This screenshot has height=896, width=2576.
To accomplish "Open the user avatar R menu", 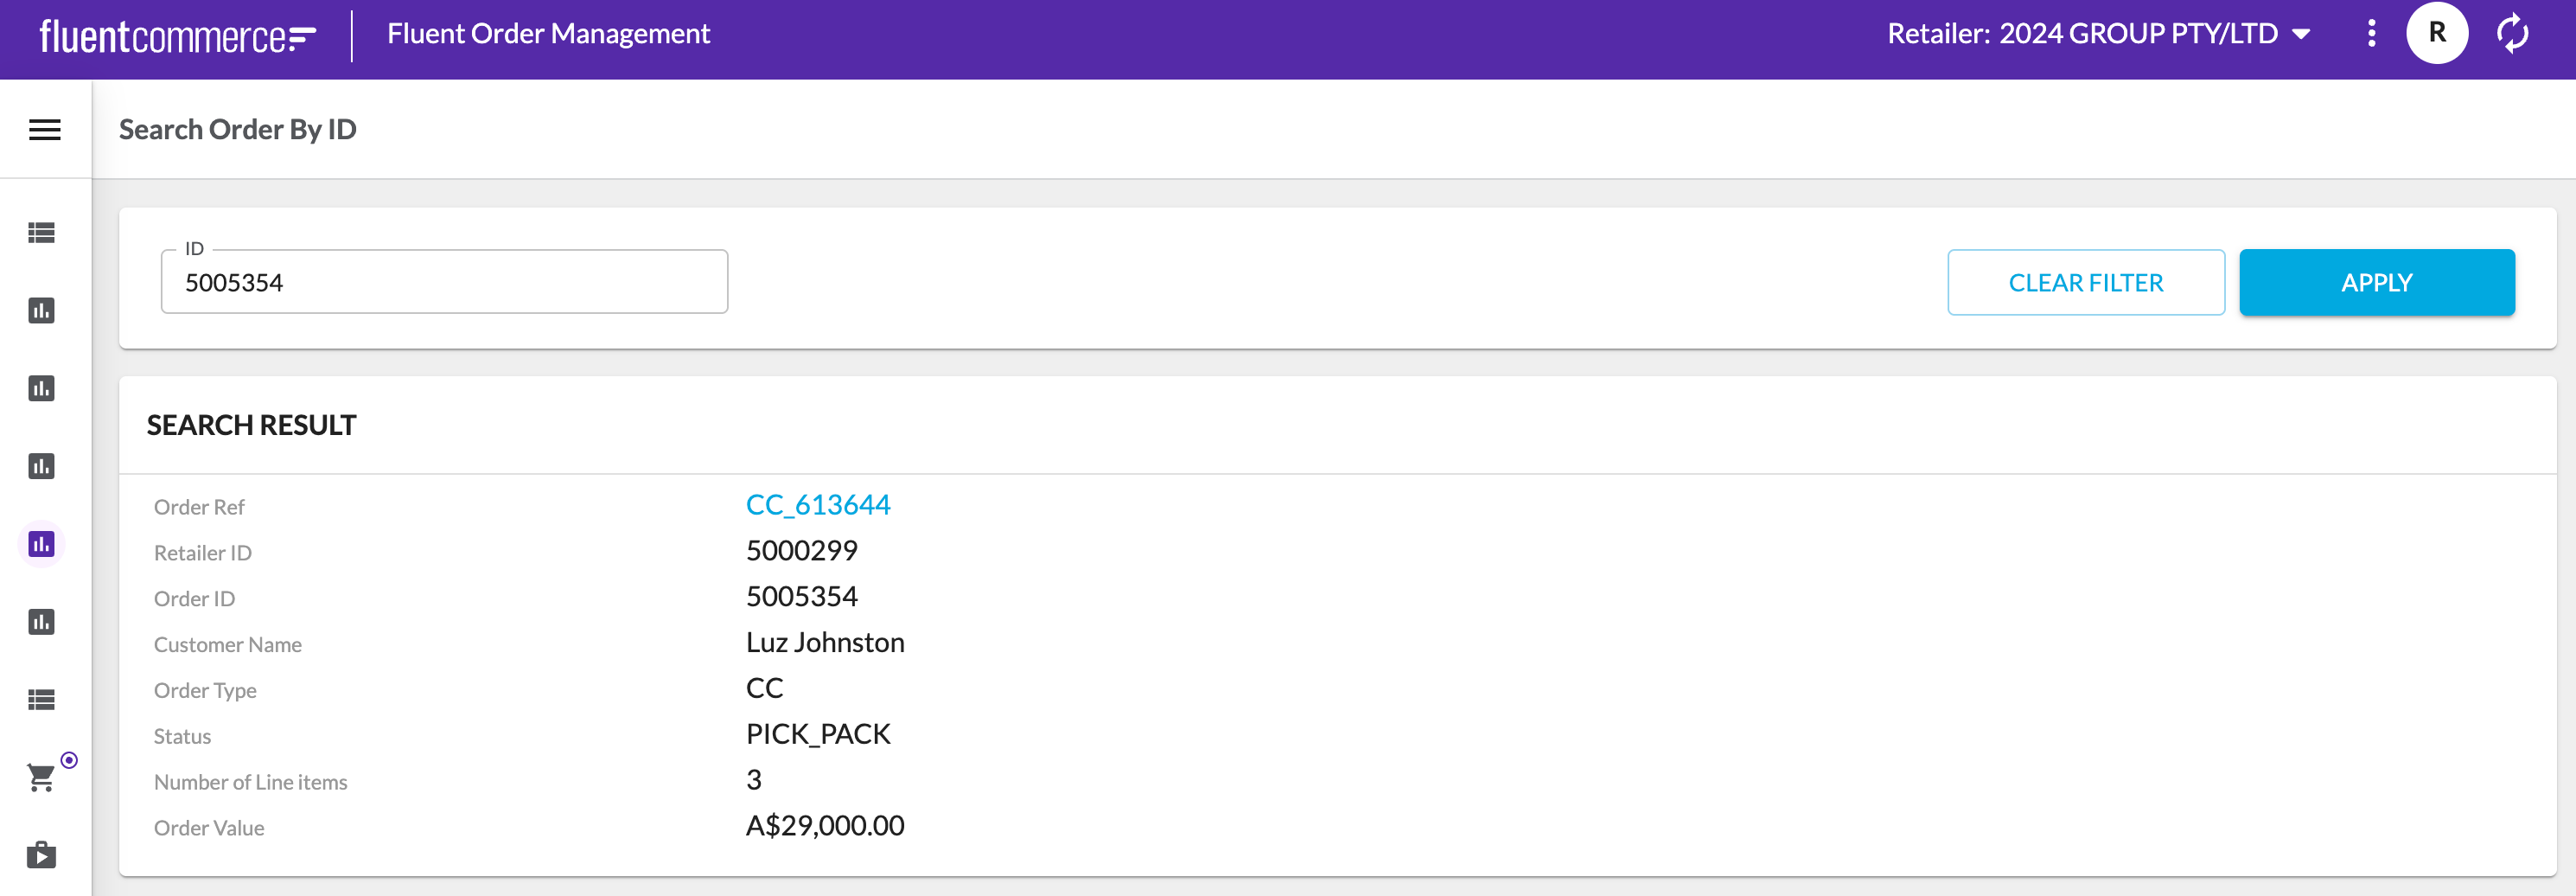I will (x=2436, y=34).
